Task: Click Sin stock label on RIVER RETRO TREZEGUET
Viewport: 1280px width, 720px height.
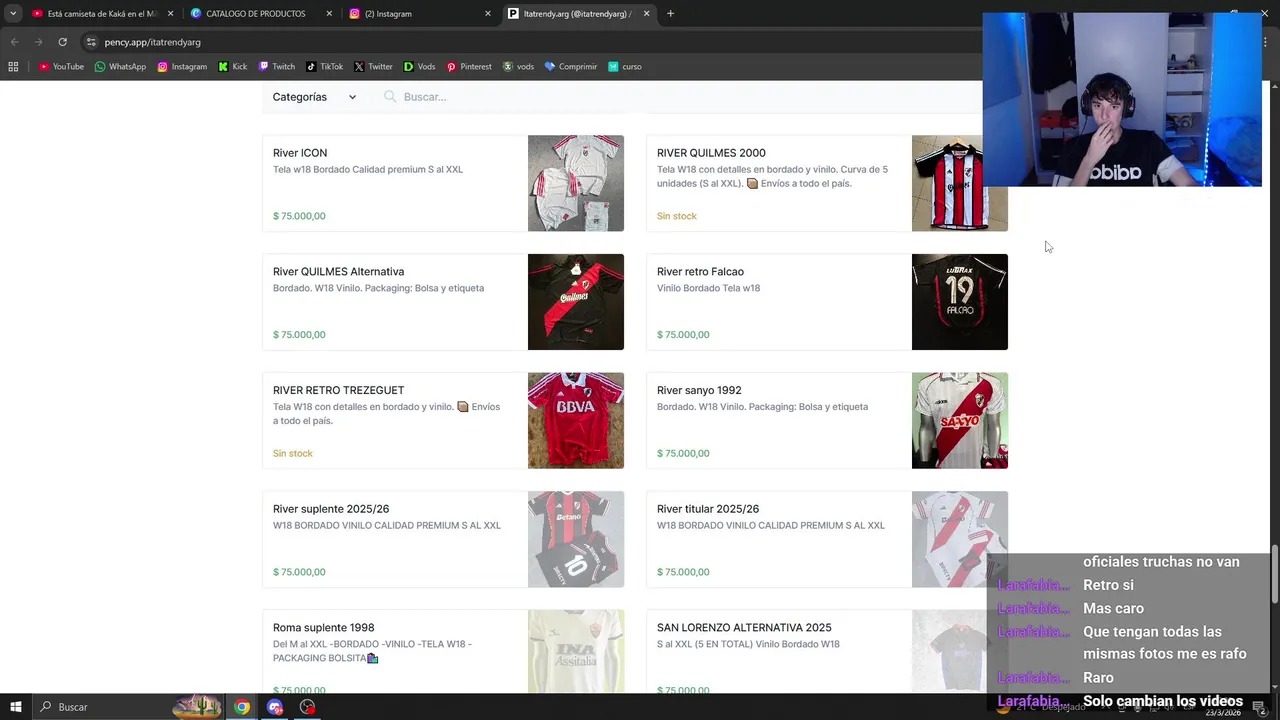Action: pyautogui.click(x=293, y=453)
